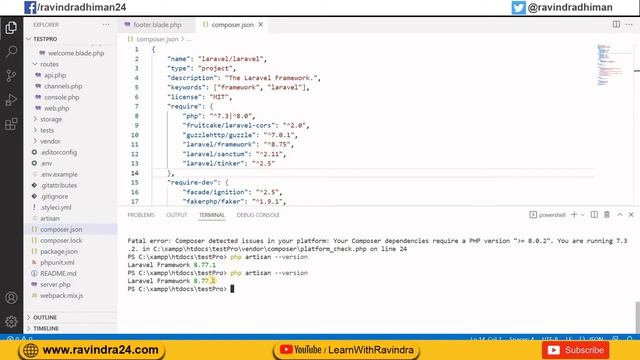Open webpack.mix.js file
This screenshot has height=360, width=640.
(70, 296)
